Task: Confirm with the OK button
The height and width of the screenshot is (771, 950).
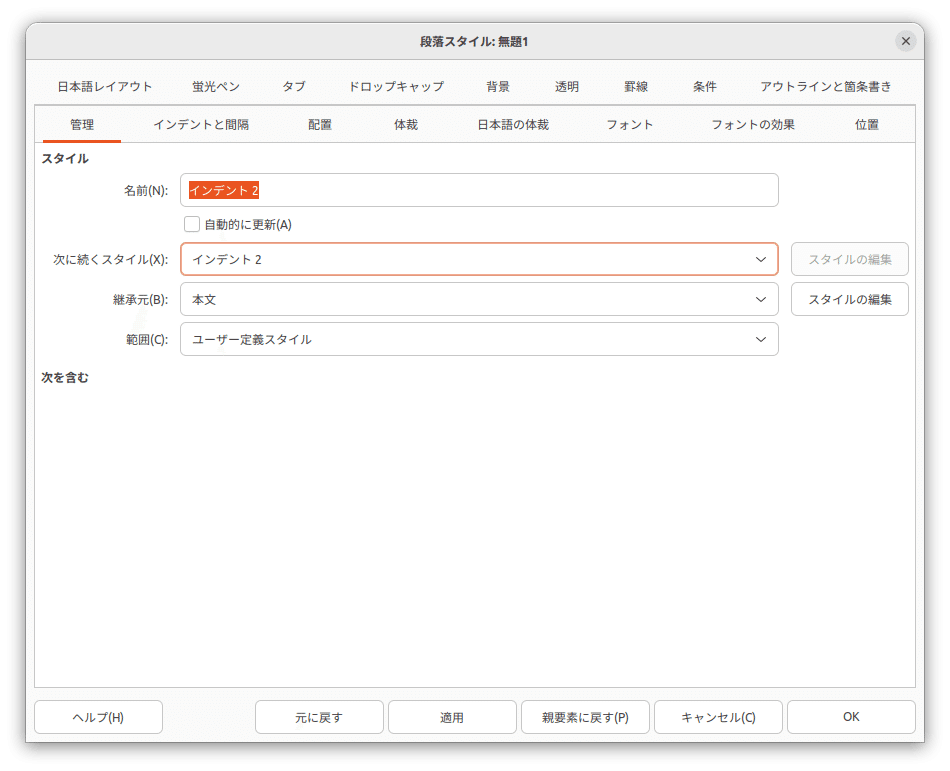Action: coord(851,717)
